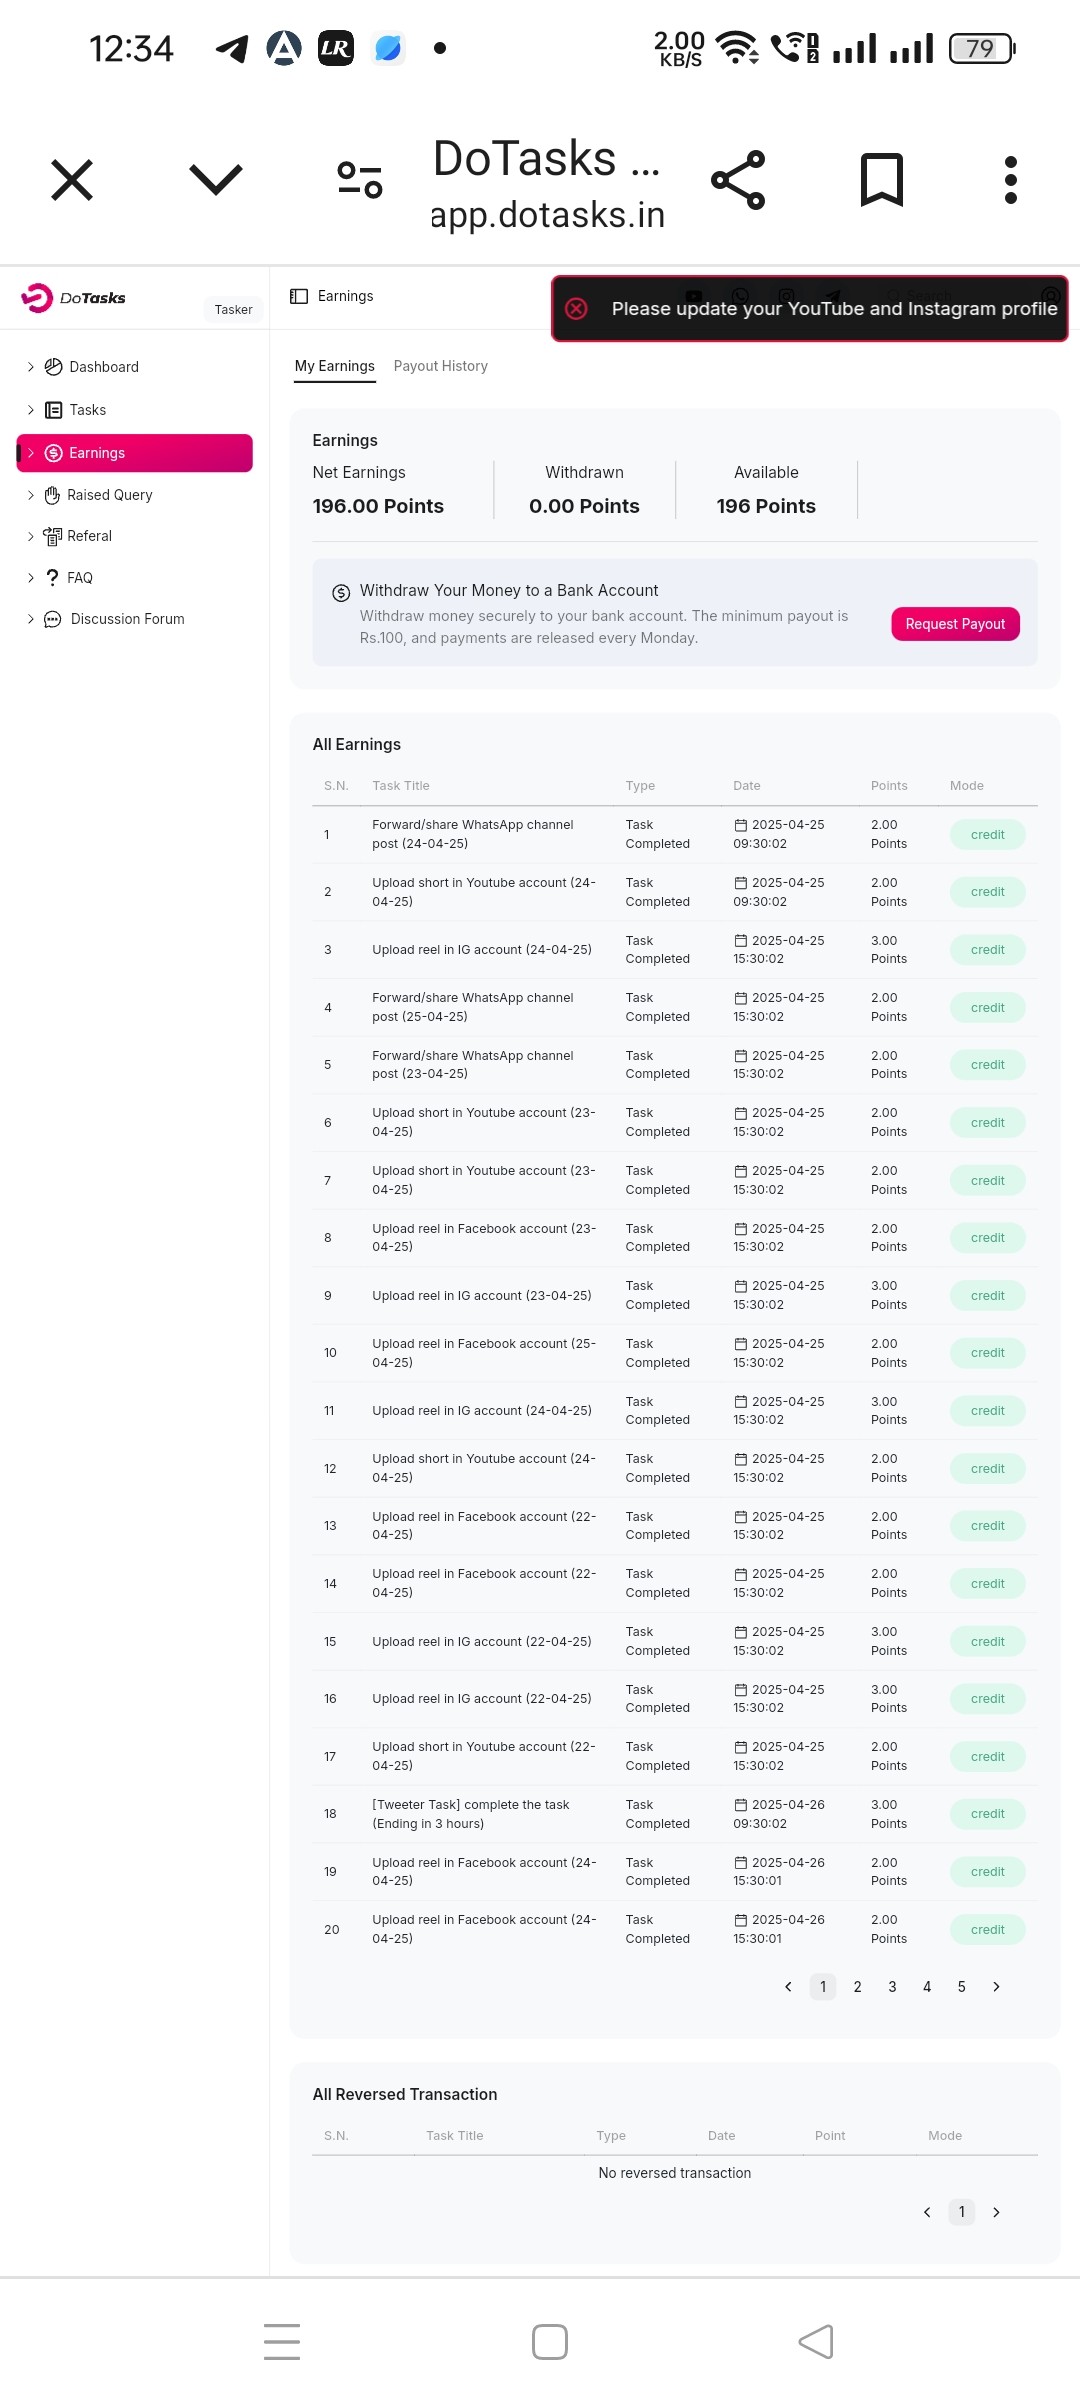Screen dimensions: 1080x2408
Task: Previous page arrow in Reversed Transaction
Action: click(x=927, y=2212)
